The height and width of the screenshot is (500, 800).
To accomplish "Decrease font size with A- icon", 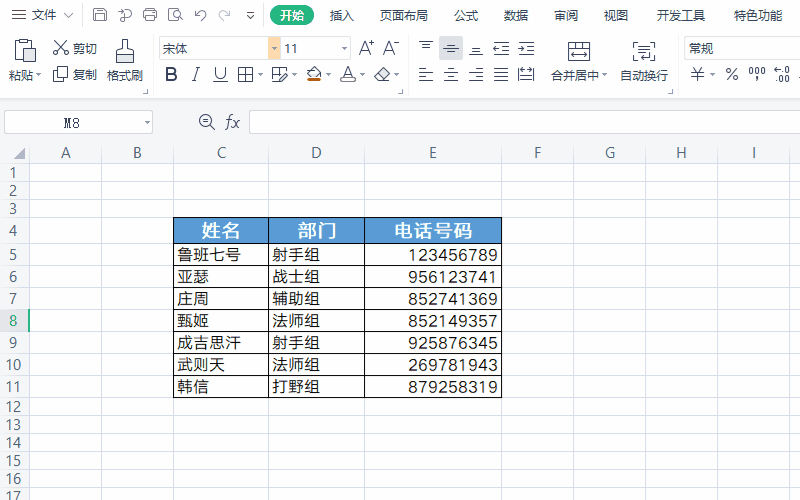I will (390, 48).
